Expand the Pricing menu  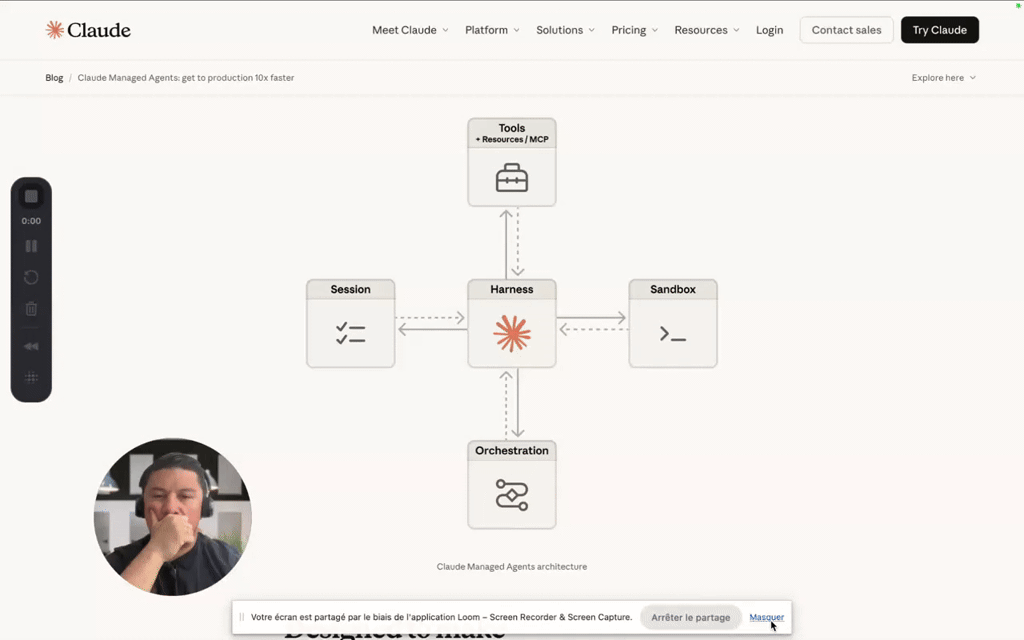pyautogui.click(x=635, y=30)
